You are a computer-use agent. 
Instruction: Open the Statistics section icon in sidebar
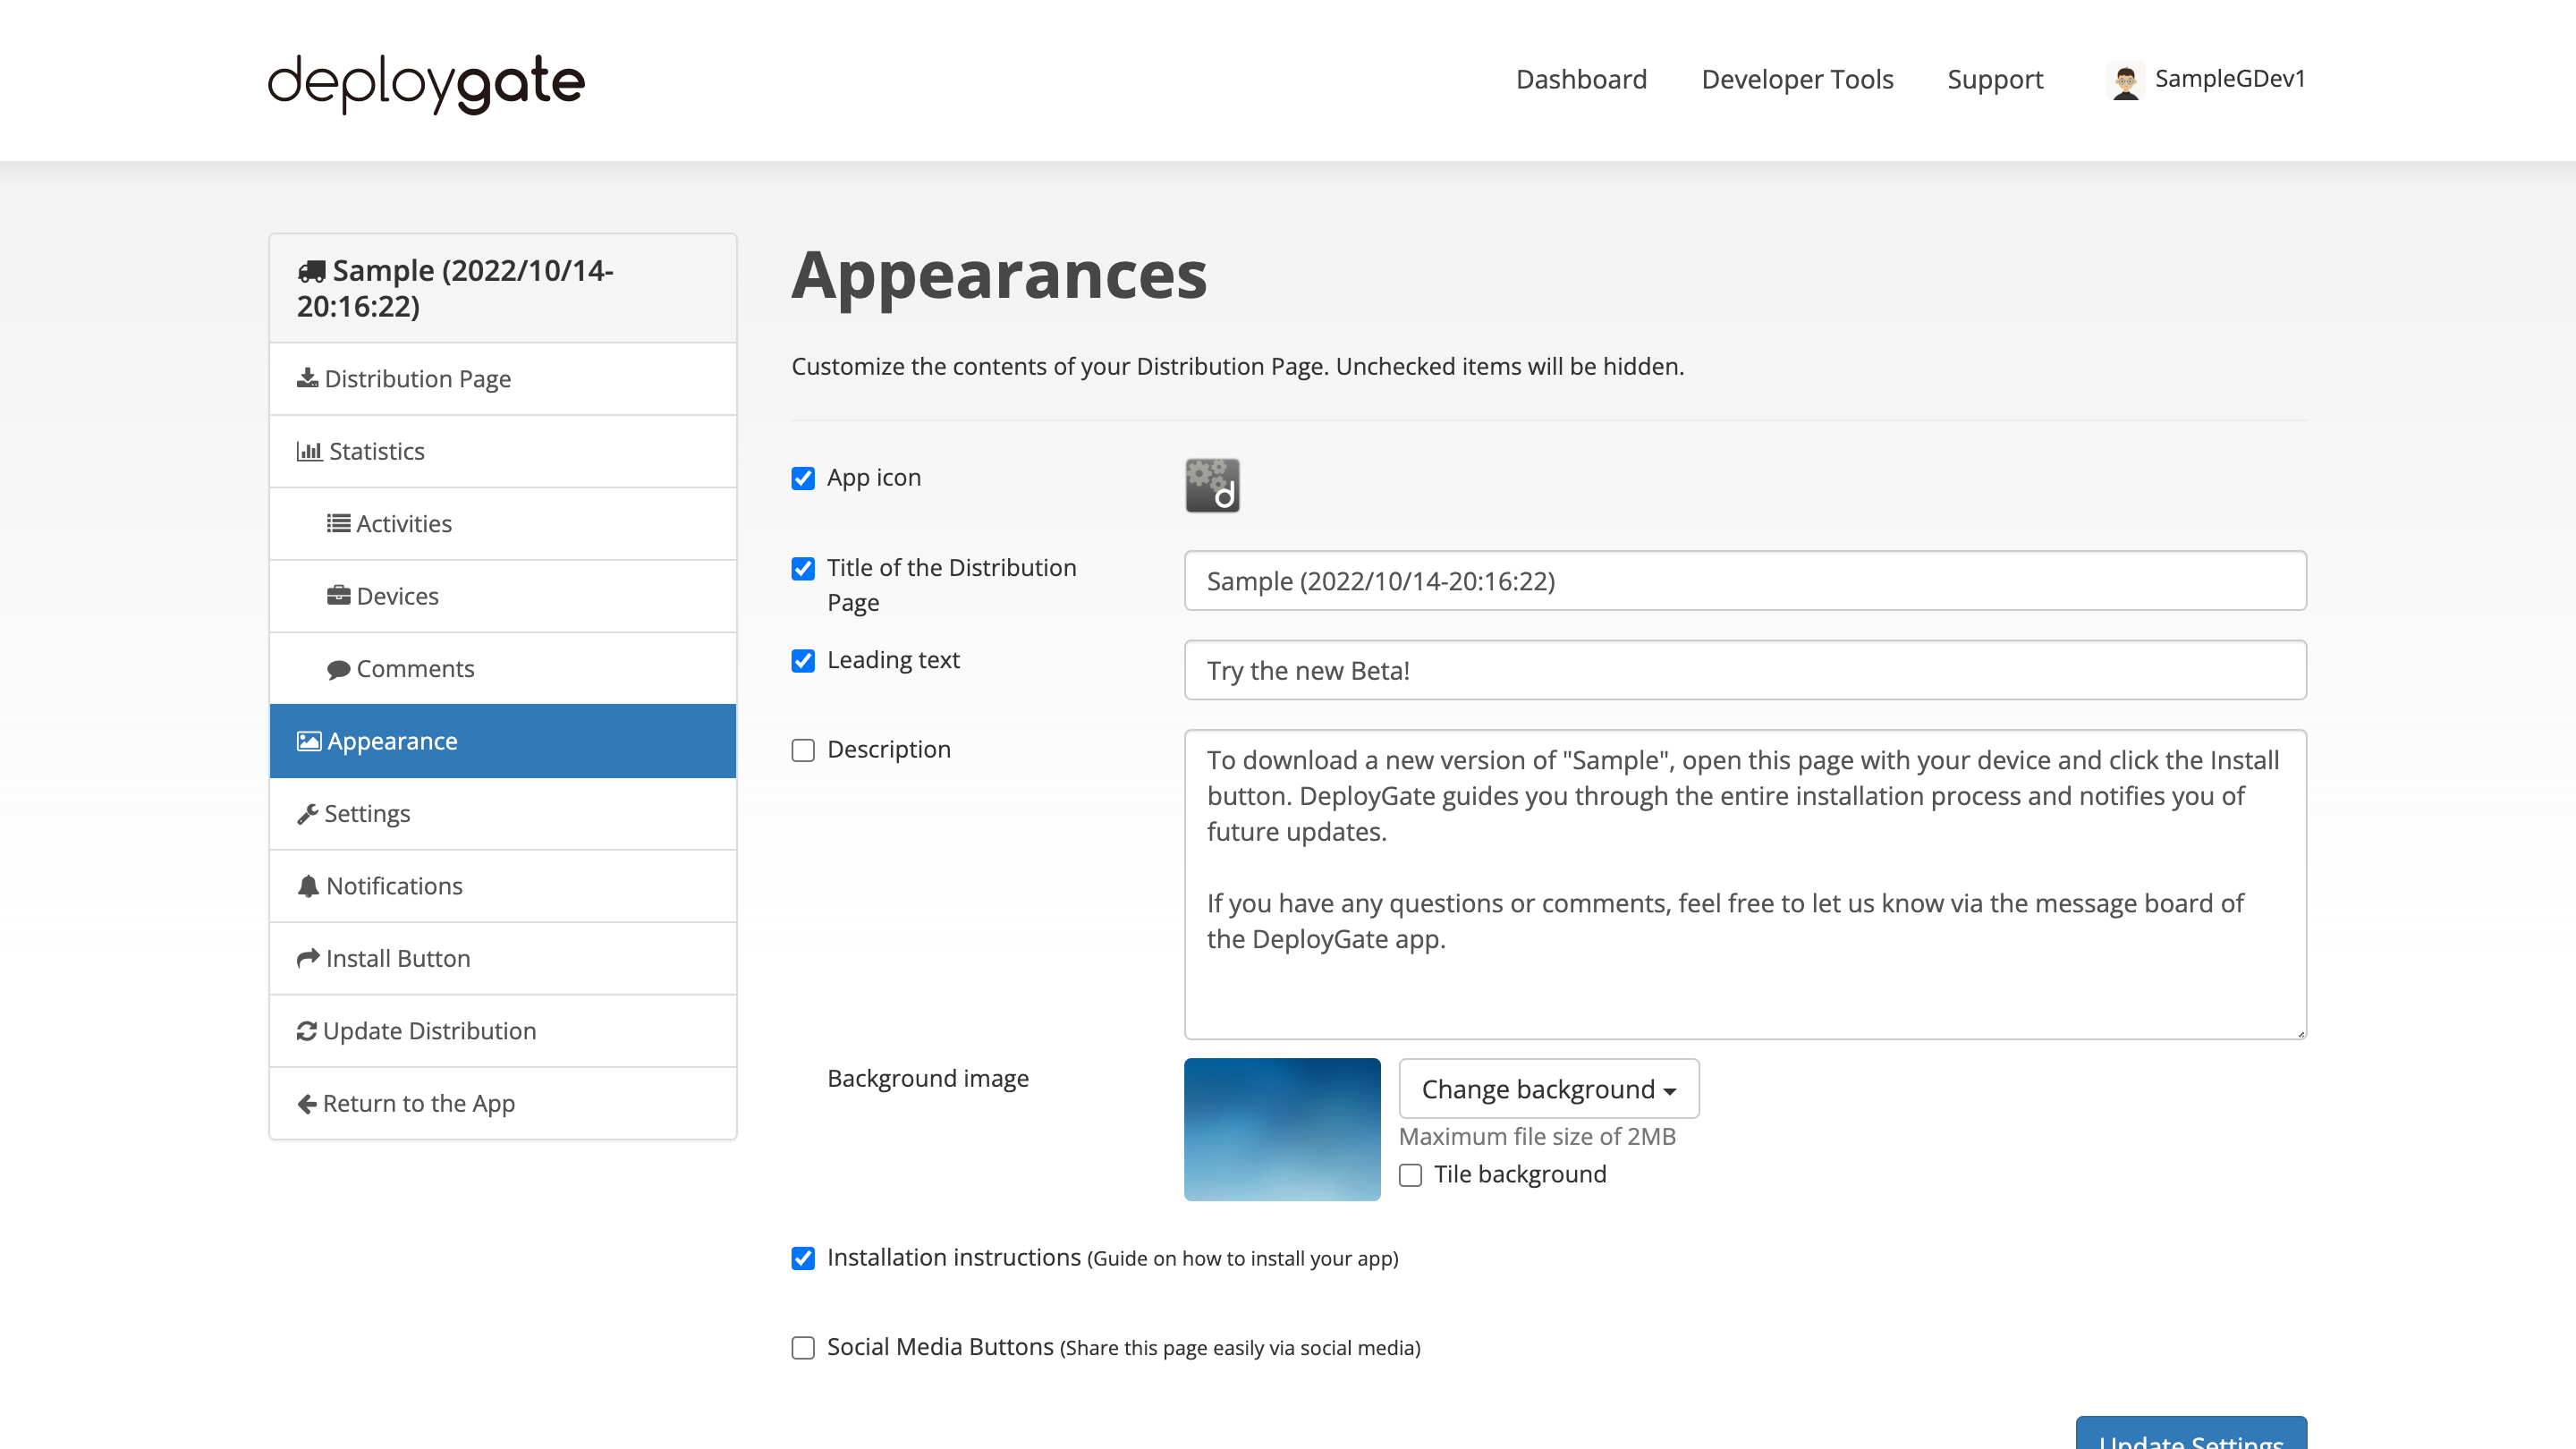pyautogui.click(x=309, y=451)
